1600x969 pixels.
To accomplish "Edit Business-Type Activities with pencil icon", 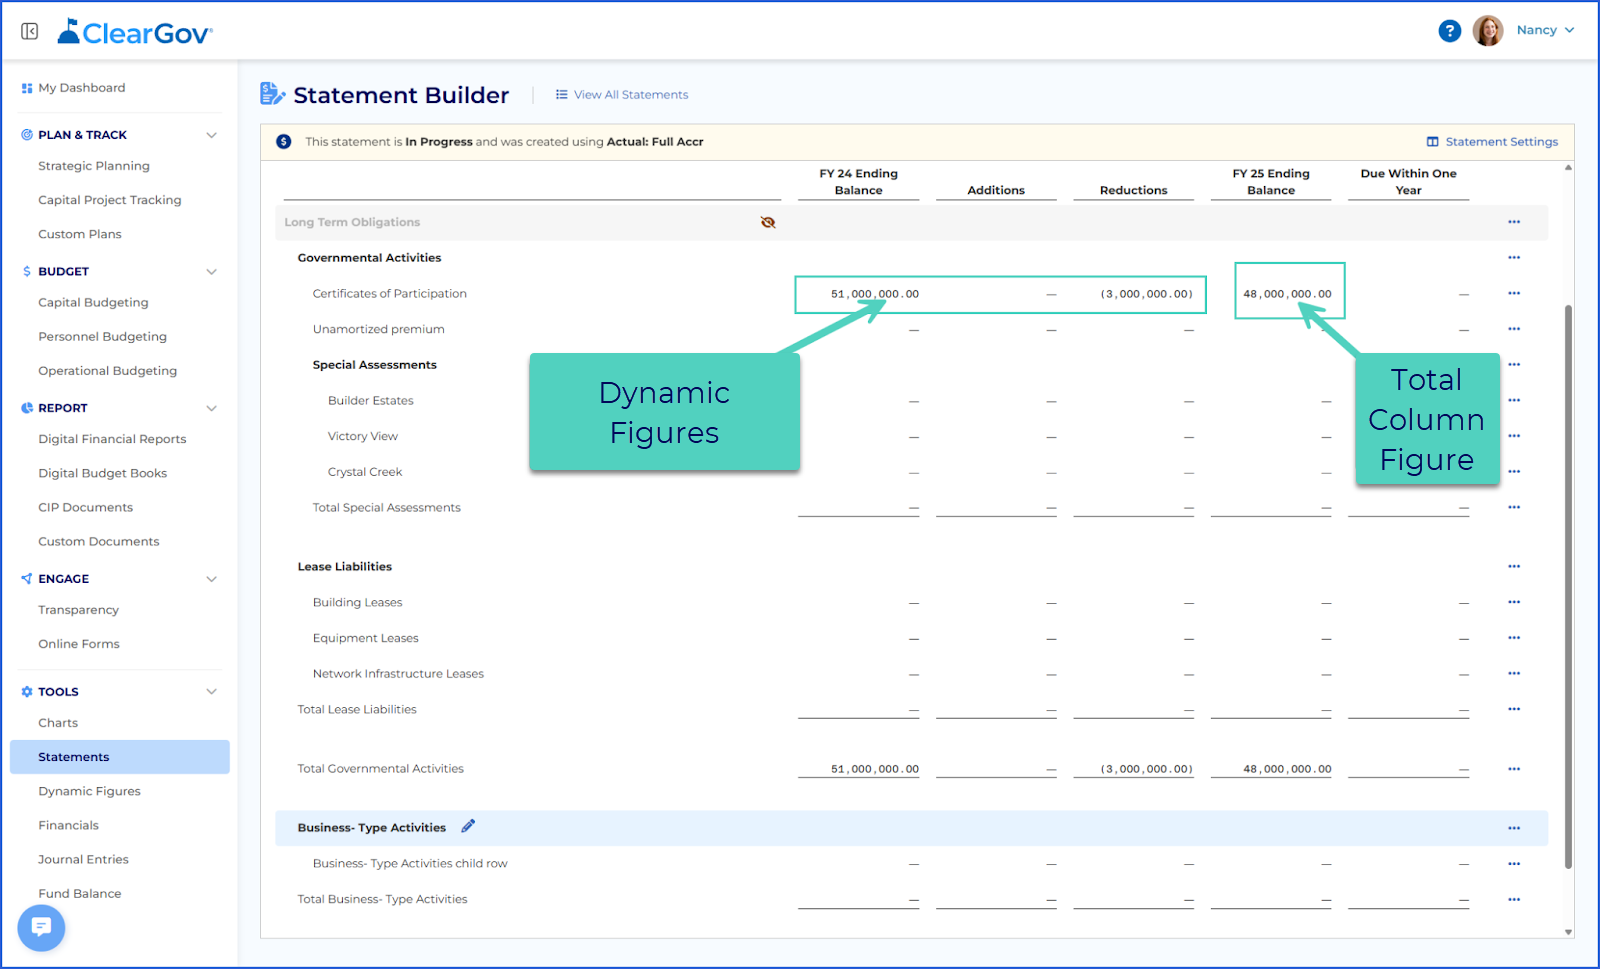I will [x=468, y=826].
